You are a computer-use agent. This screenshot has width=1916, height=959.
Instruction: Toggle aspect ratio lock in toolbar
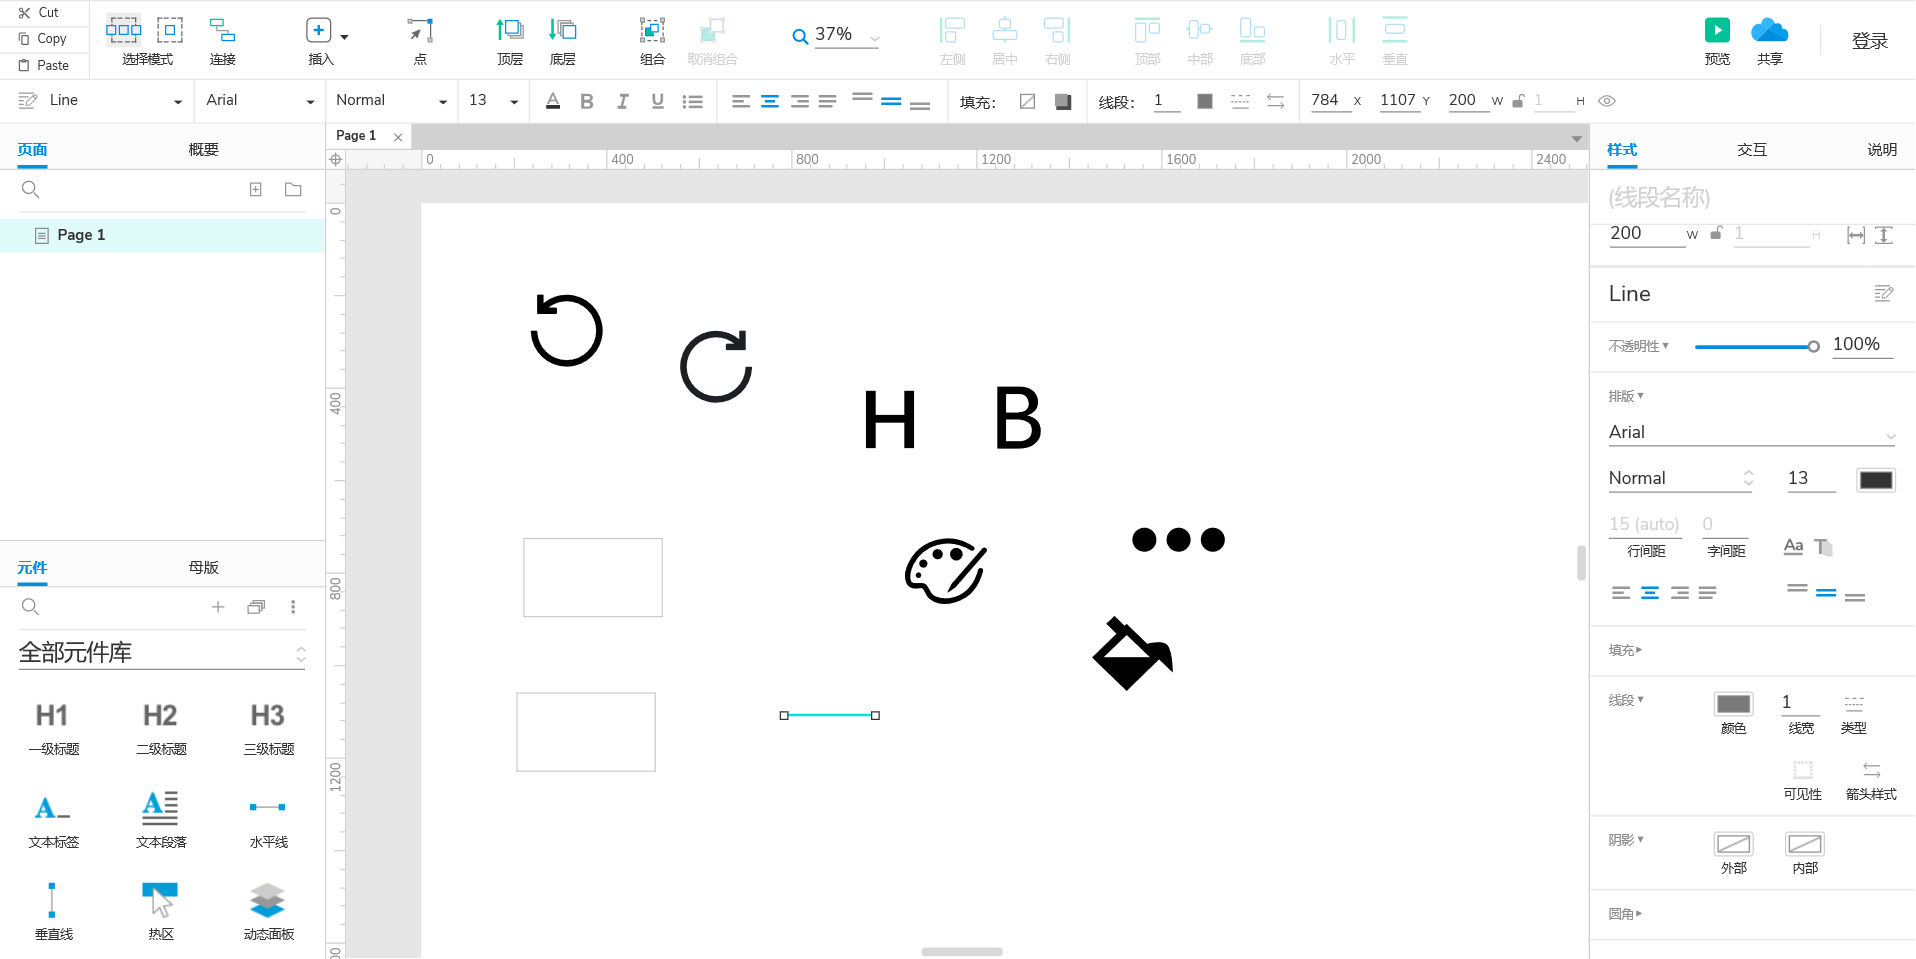pos(1518,101)
